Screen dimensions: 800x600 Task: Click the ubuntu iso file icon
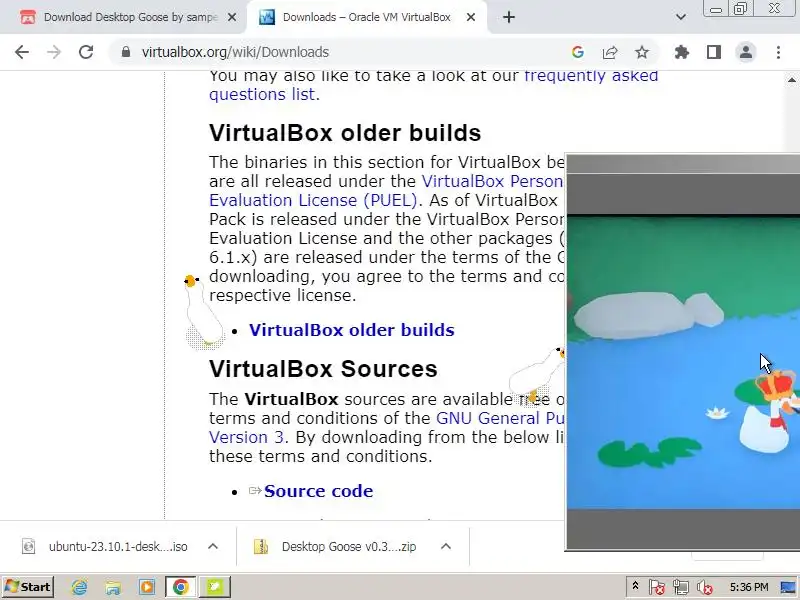coord(29,546)
